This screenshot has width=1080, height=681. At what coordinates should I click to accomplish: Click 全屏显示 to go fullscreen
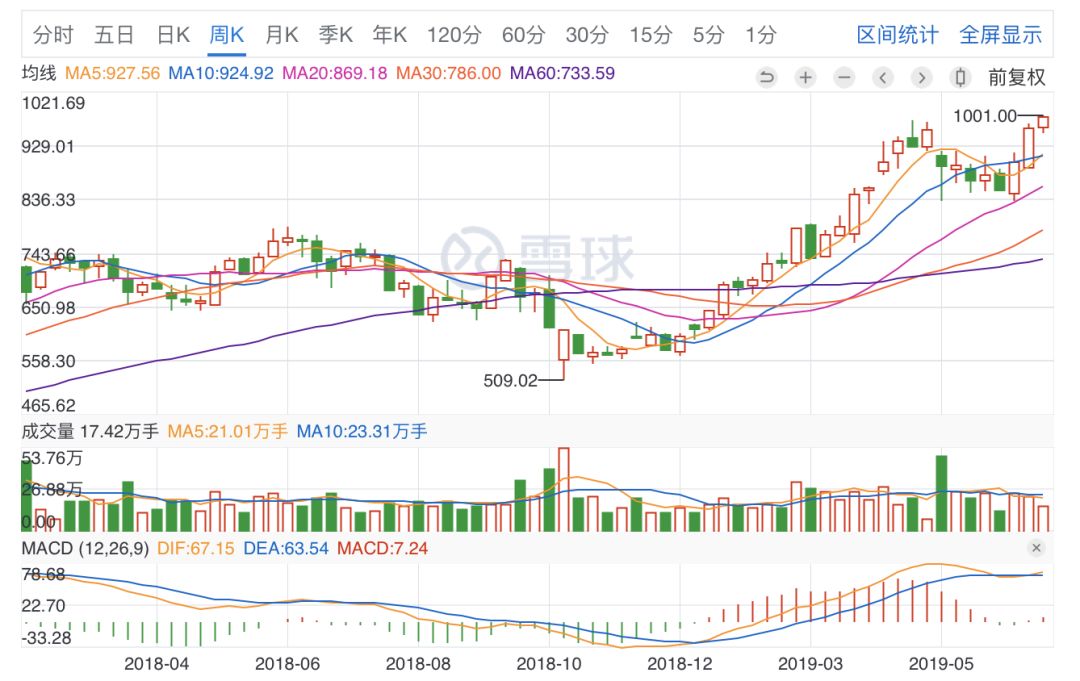click(1000, 35)
